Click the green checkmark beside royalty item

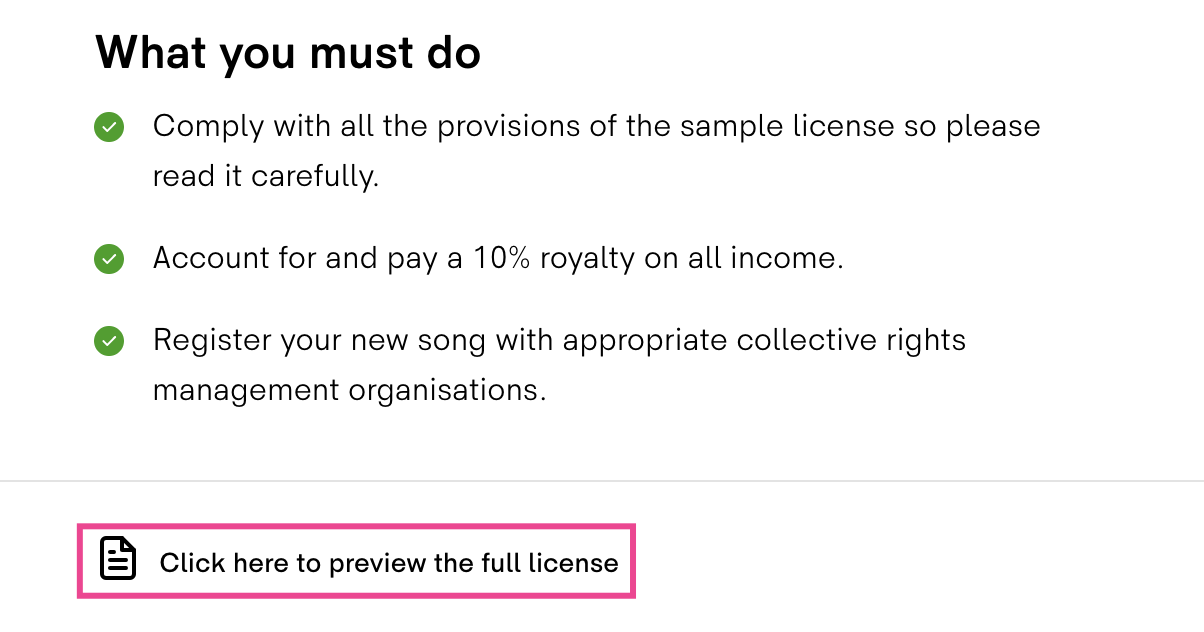[108, 259]
